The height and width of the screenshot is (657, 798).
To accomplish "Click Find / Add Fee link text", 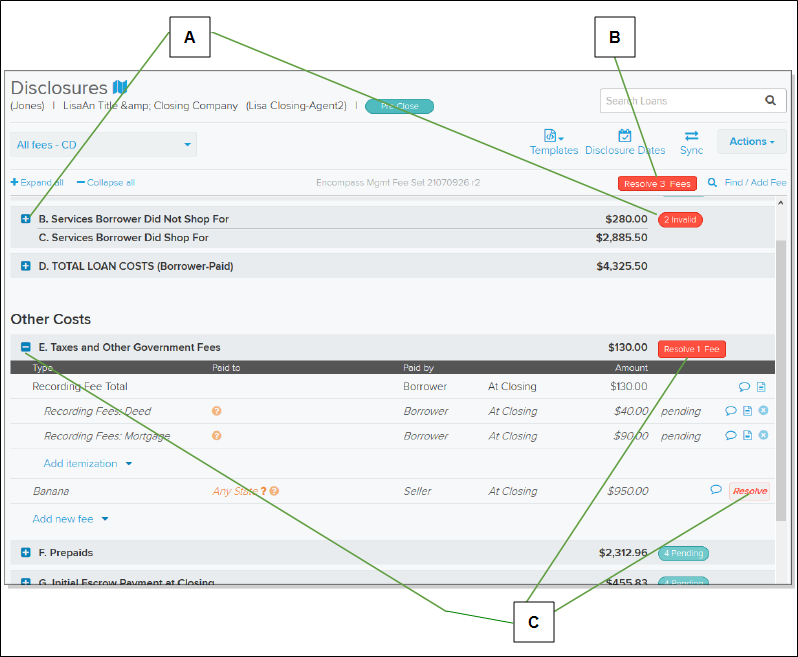I will pyautogui.click(x=755, y=182).
